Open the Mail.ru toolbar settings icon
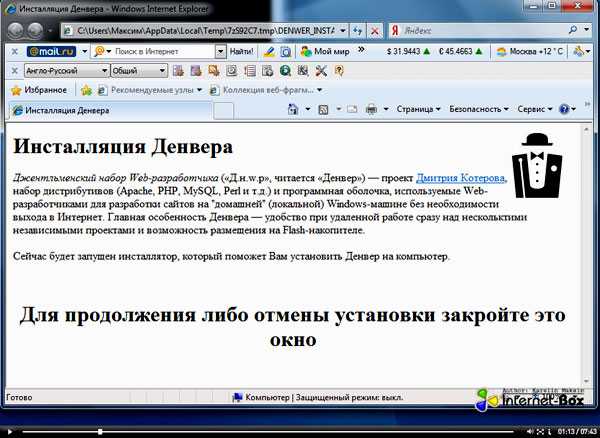Screen dimensions: 600x438 click(x=579, y=52)
